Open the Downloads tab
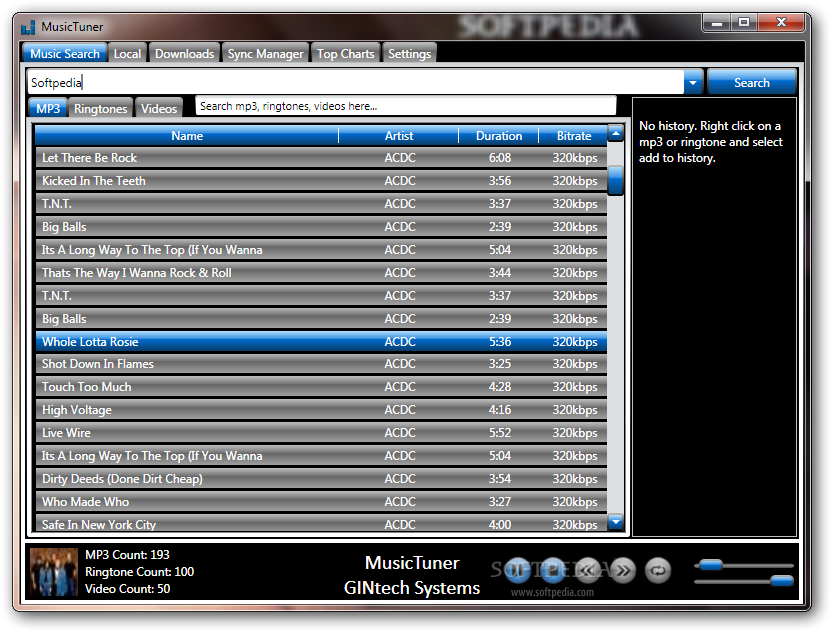Screen dimensions: 832x632 (185, 54)
